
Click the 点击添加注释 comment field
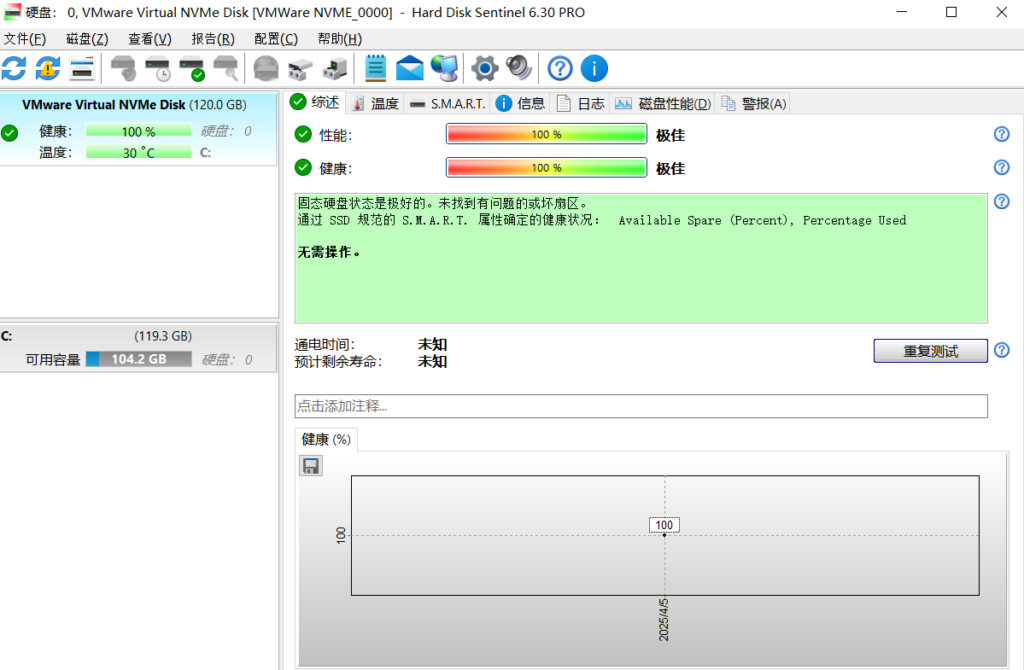[x=641, y=406]
